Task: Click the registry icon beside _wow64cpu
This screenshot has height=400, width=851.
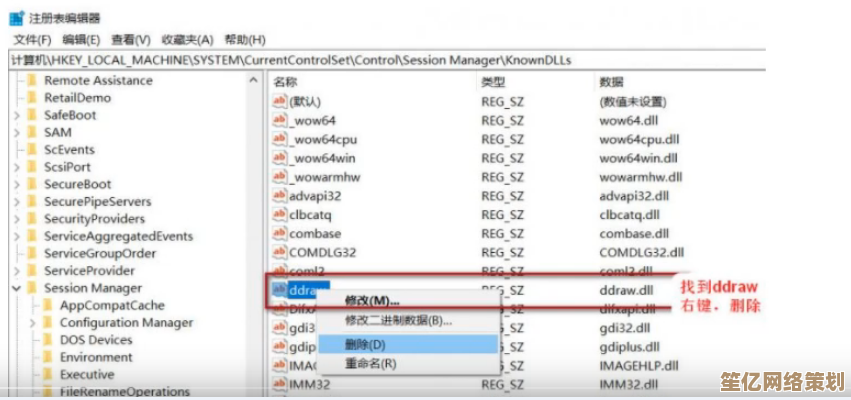Action: coord(280,139)
